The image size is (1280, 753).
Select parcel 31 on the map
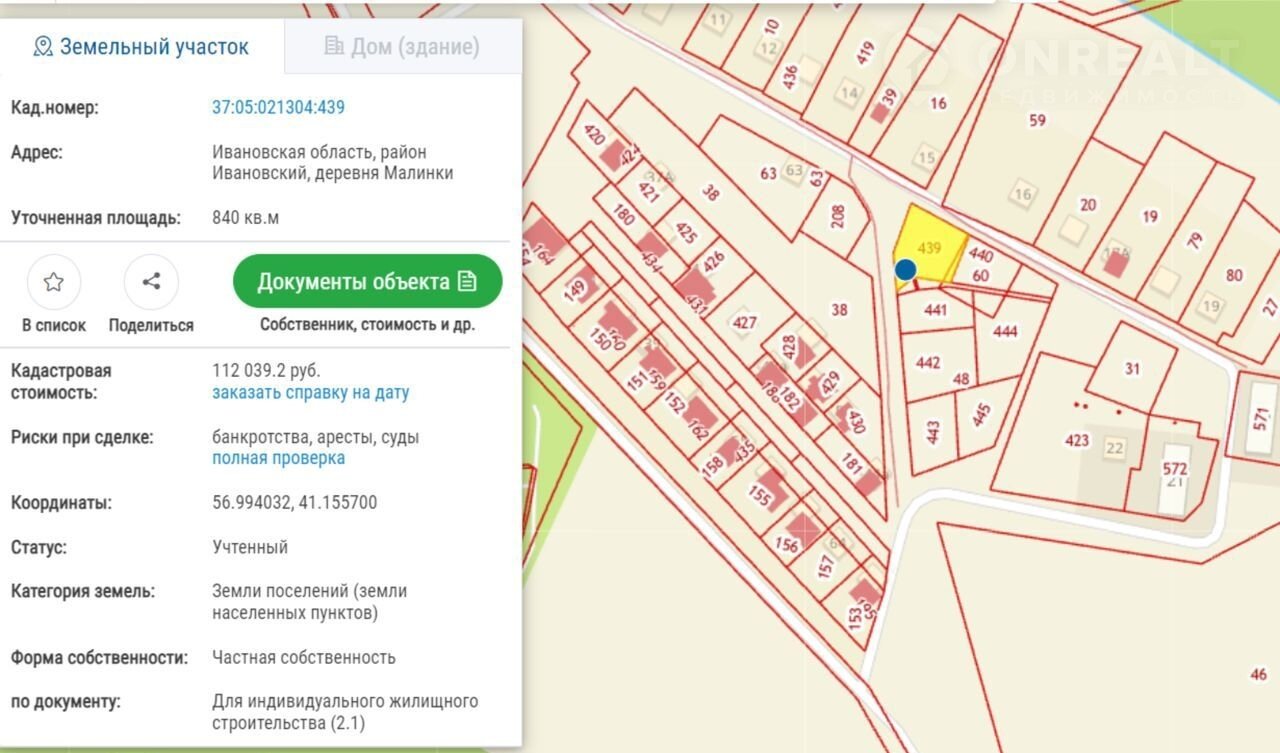[x=1131, y=369]
